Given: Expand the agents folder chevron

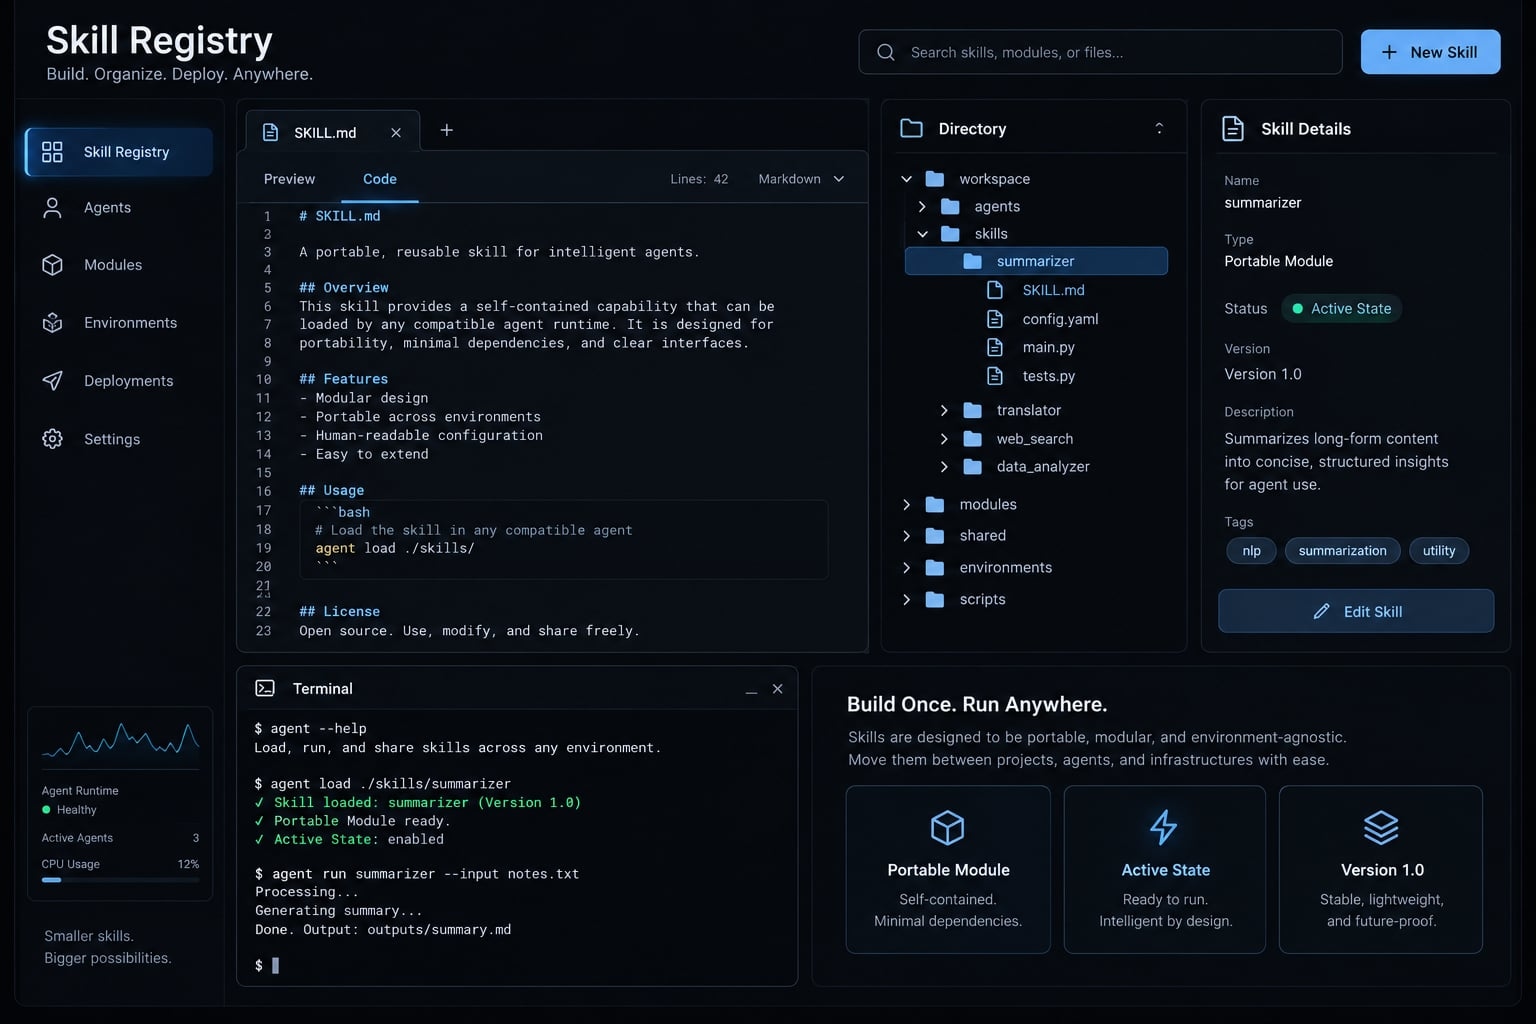Looking at the screenshot, I should pyautogui.click(x=922, y=206).
